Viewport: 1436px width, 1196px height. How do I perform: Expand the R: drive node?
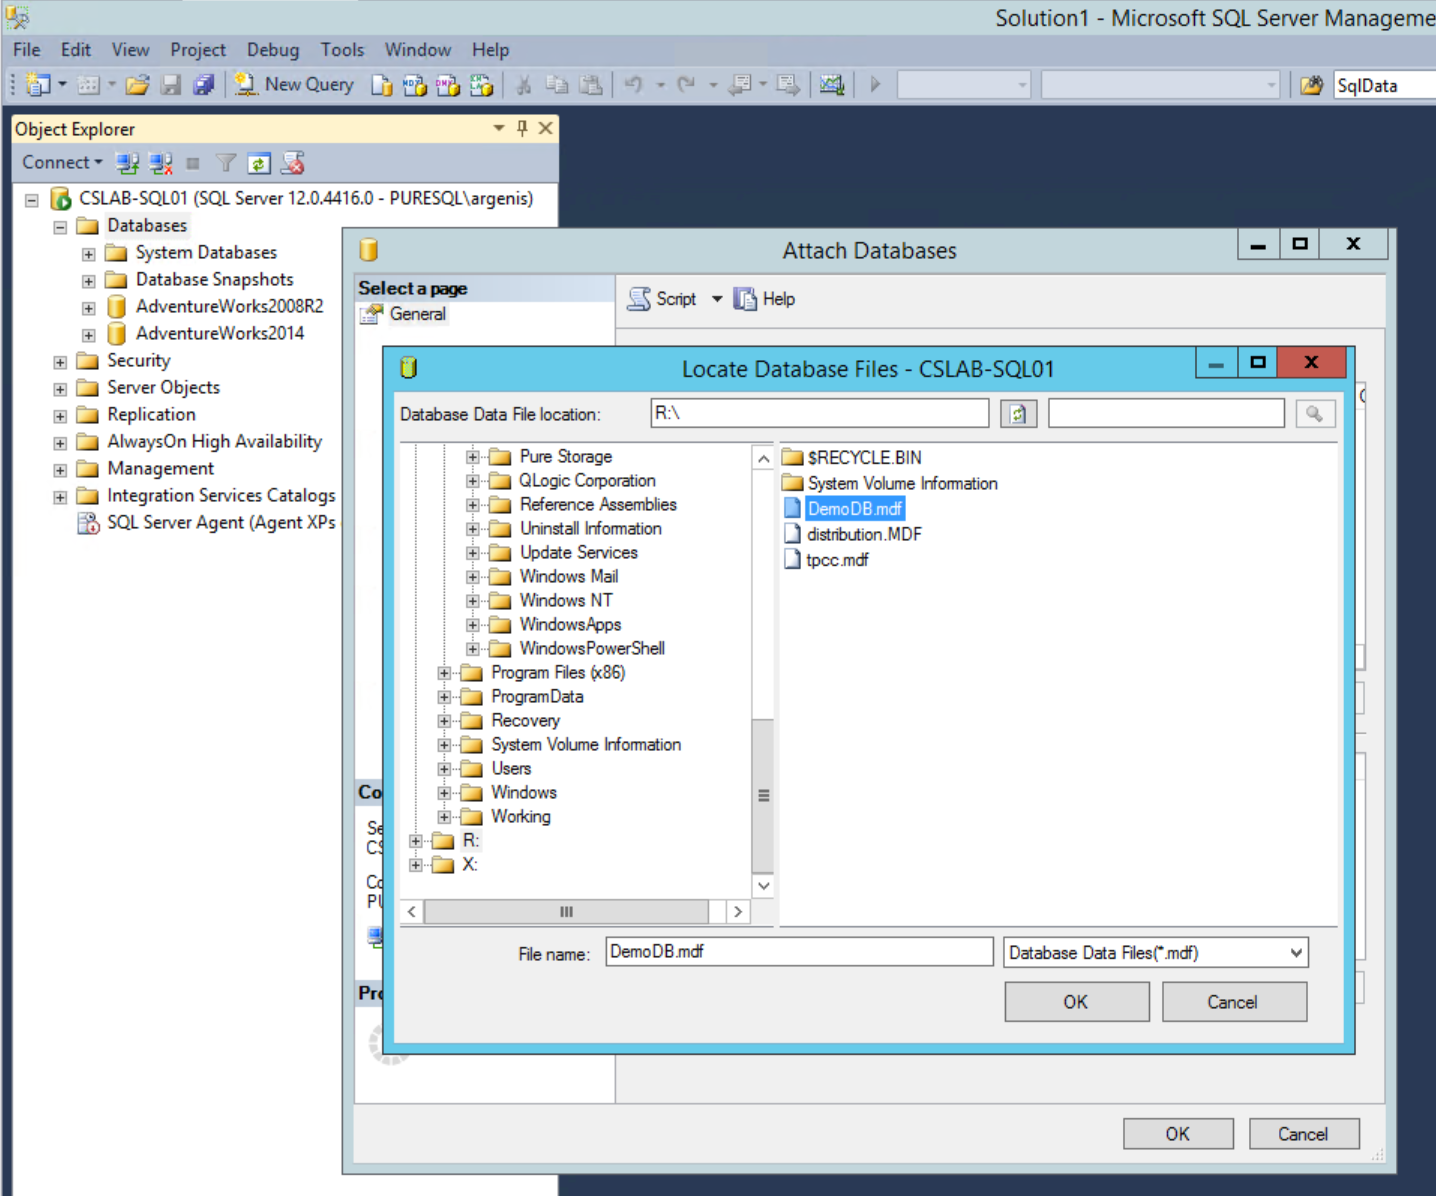pos(416,841)
